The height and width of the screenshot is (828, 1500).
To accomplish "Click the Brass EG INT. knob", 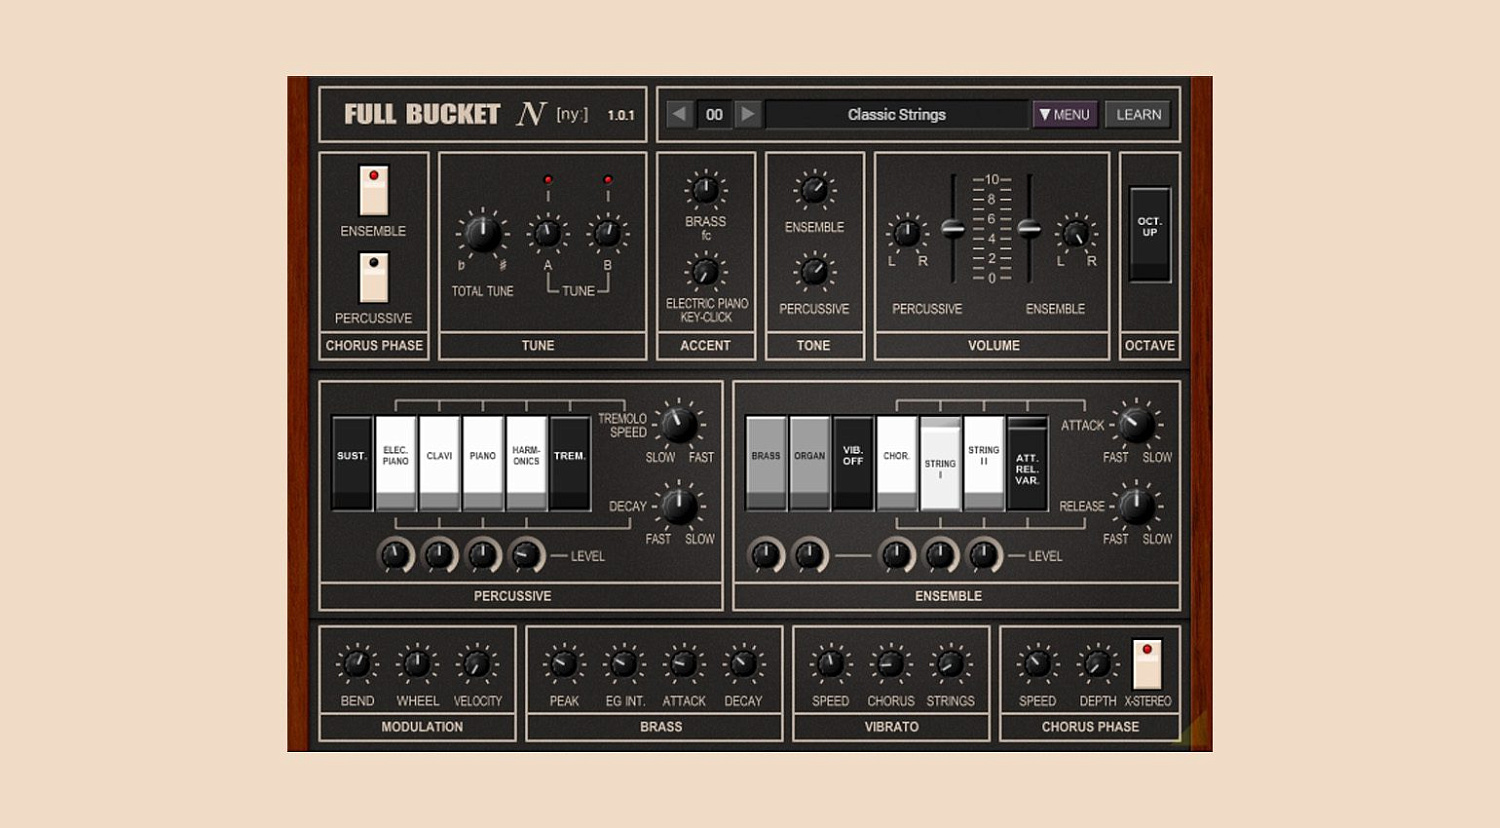I will click(624, 664).
